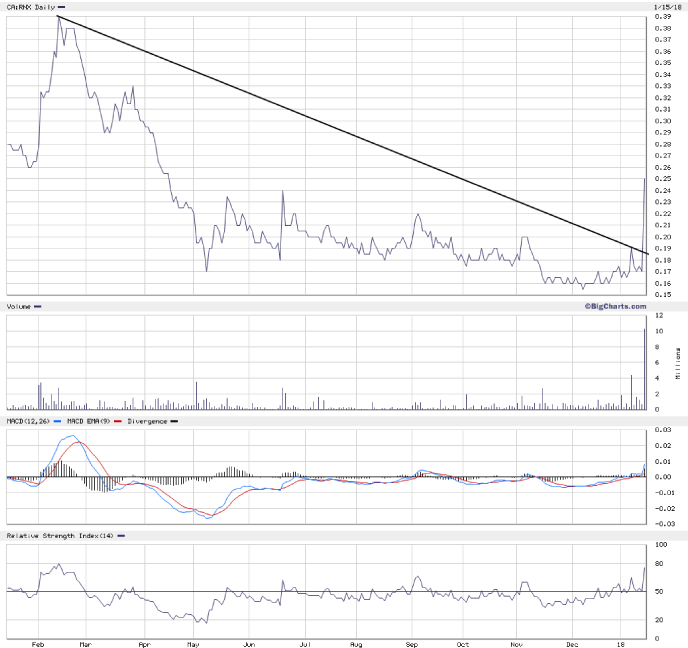Screen dimensions: 688x648
Task: Click the black Divergence legend swatch
Action: pos(173,423)
